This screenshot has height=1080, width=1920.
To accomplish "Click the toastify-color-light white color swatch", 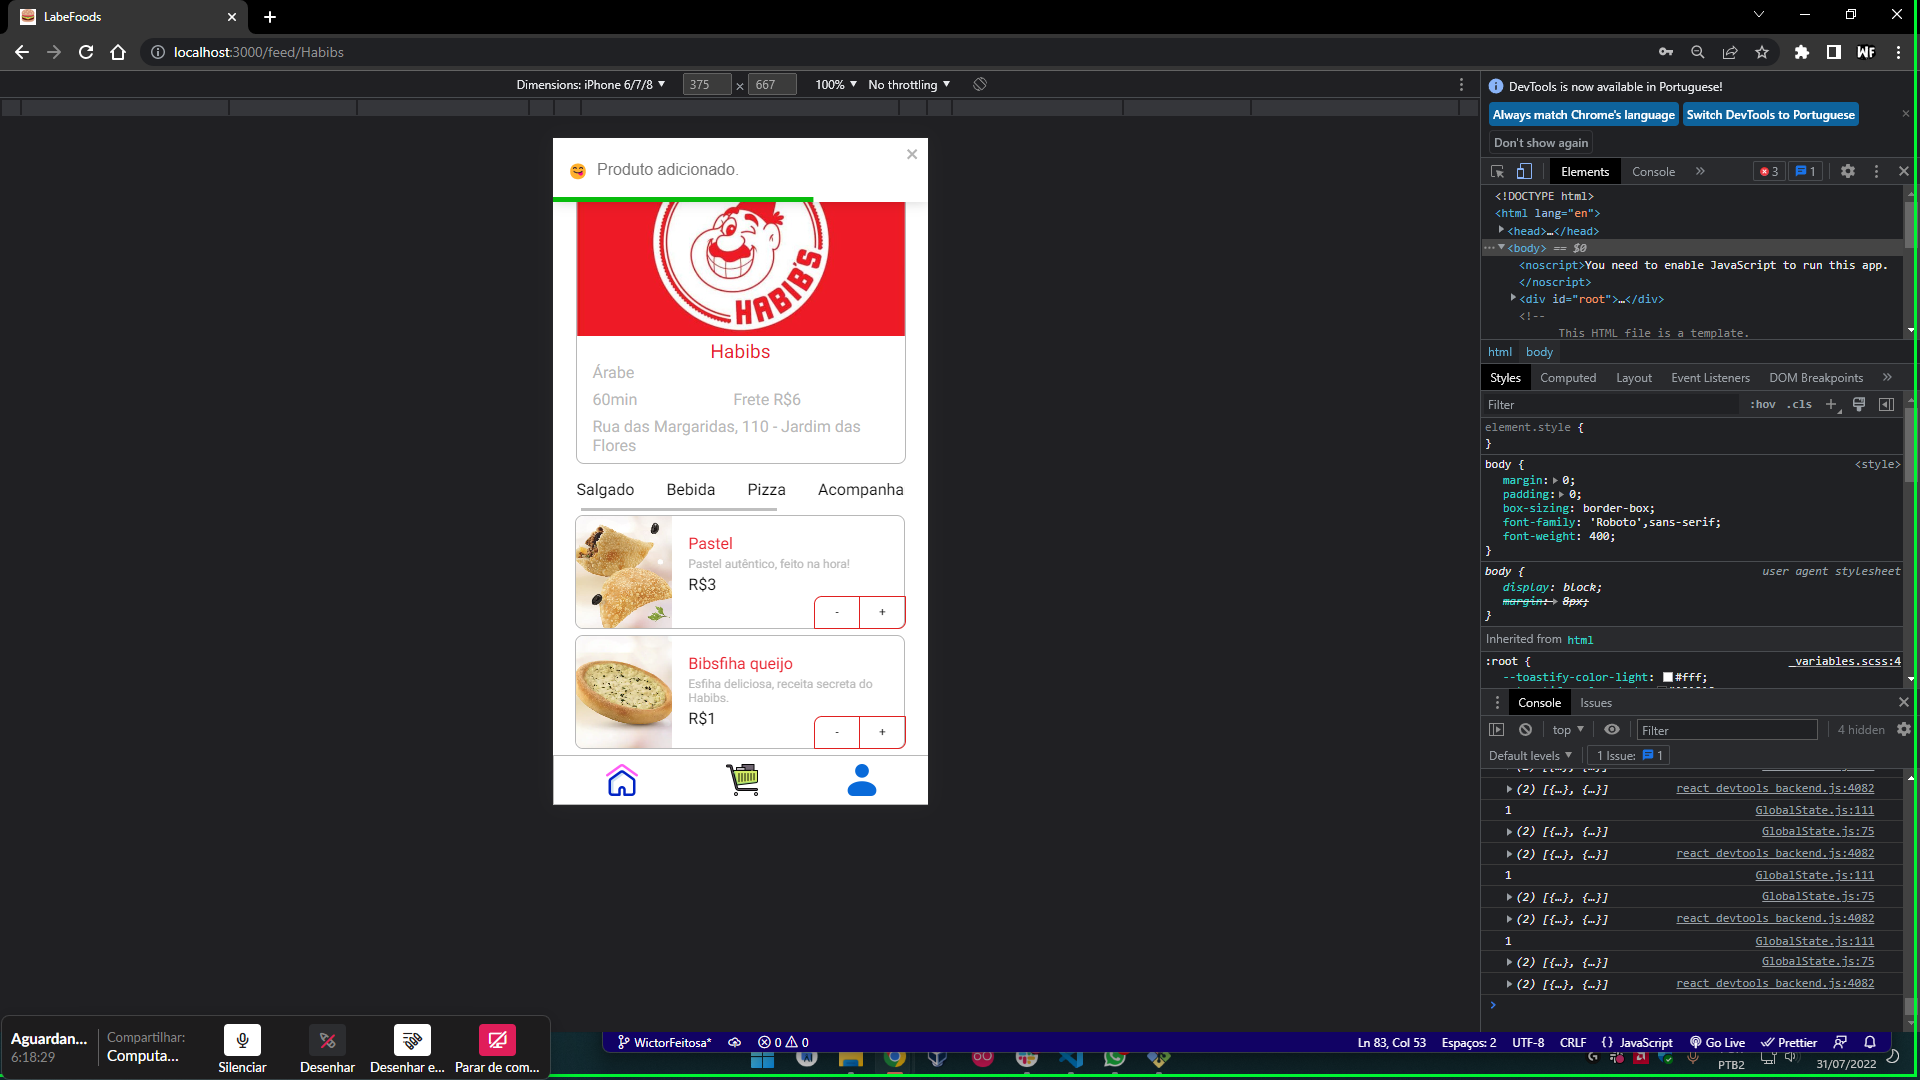I will pyautogui.click(x=1668, y=677).
